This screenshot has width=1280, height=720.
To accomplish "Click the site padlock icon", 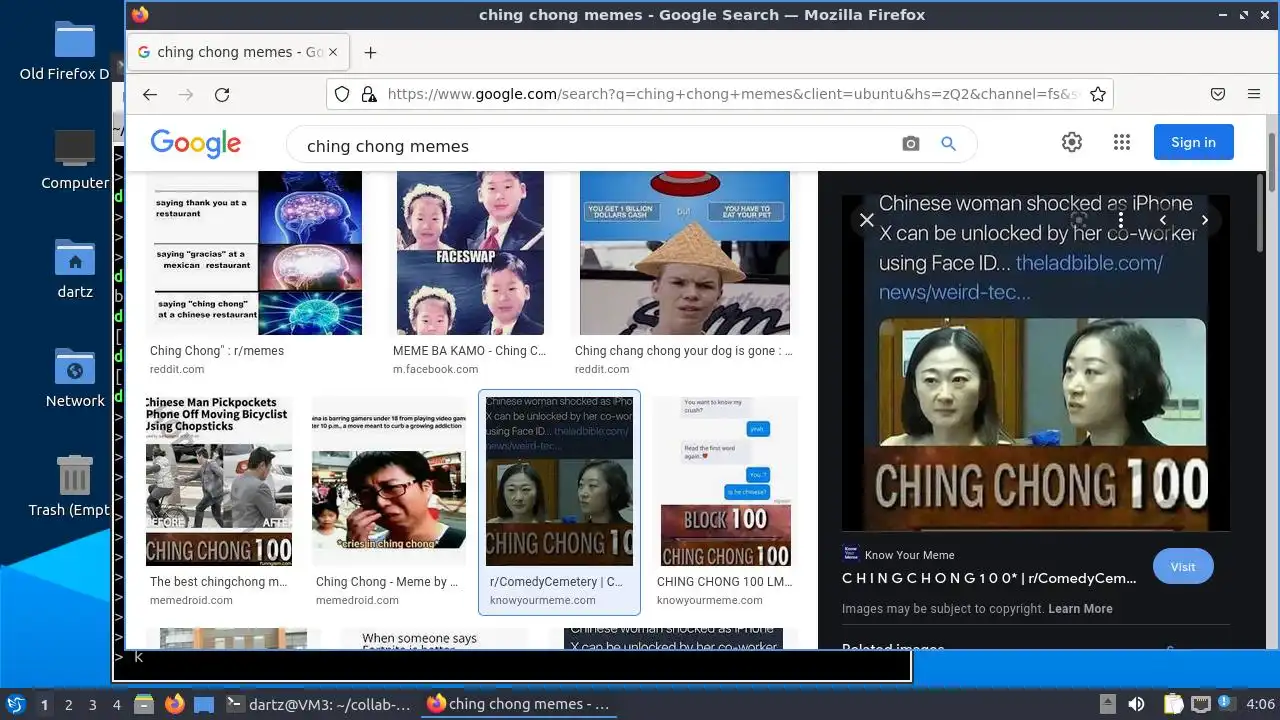I will point(368,94).
